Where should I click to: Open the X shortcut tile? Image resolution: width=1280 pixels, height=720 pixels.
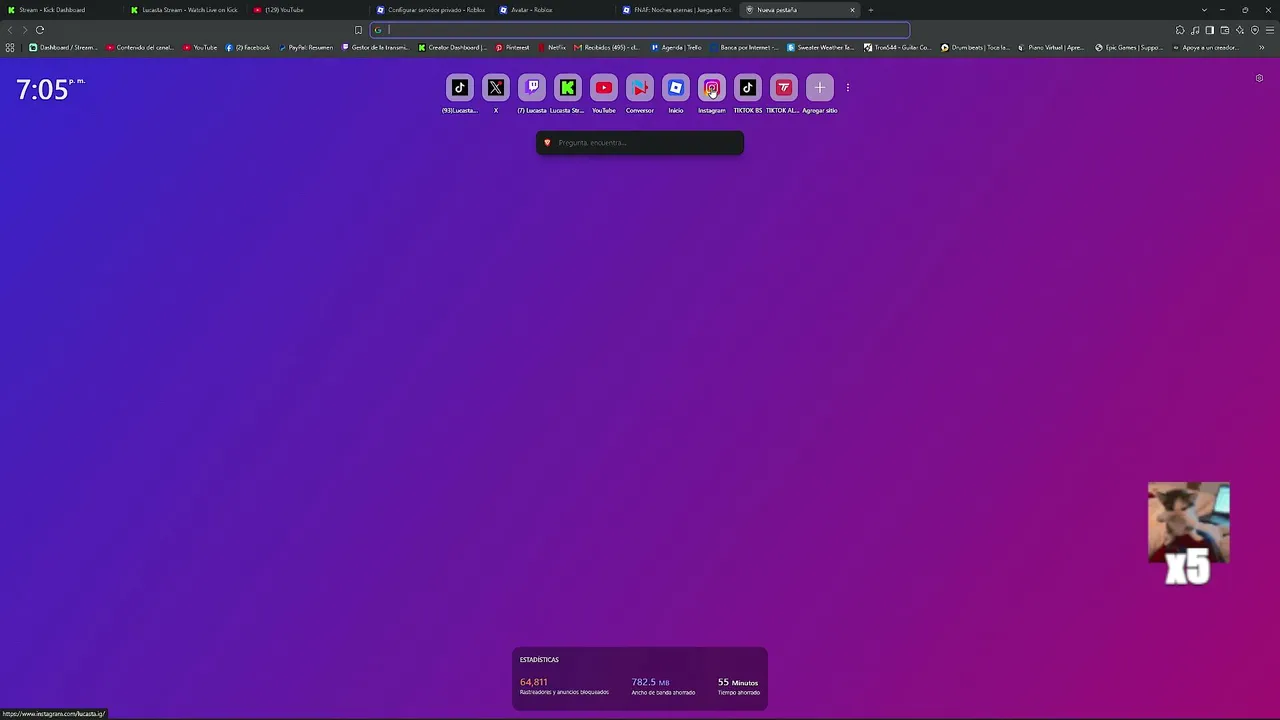(496, 88)
